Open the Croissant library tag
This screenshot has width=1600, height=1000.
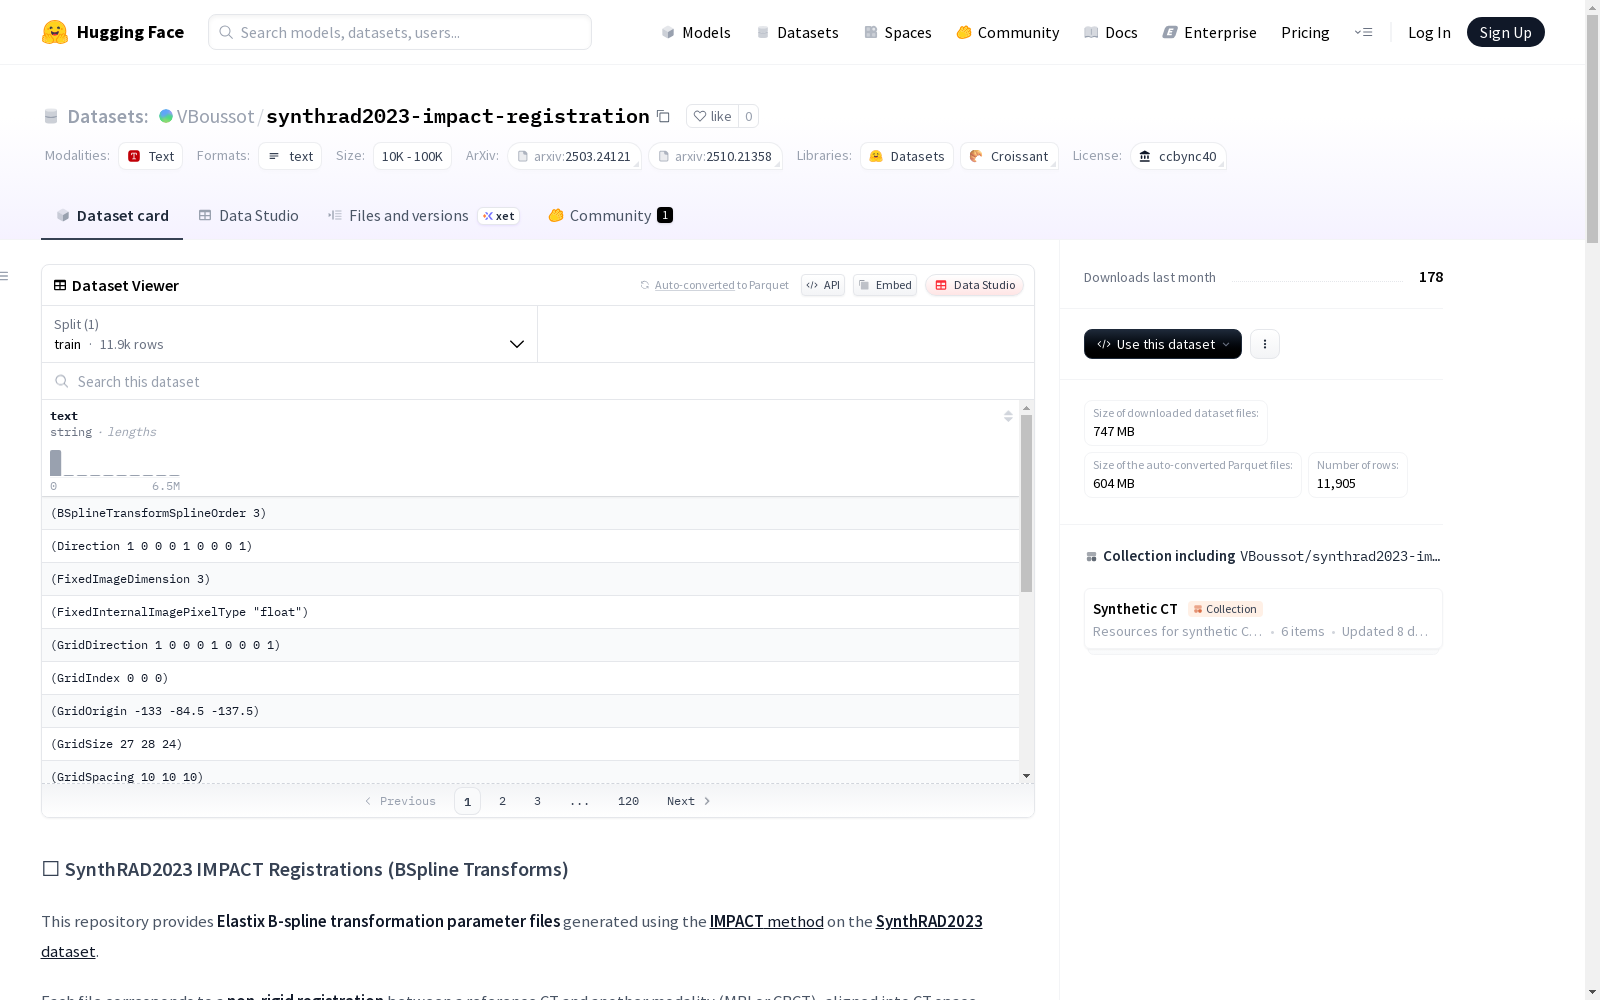(x=1009, y=156)
